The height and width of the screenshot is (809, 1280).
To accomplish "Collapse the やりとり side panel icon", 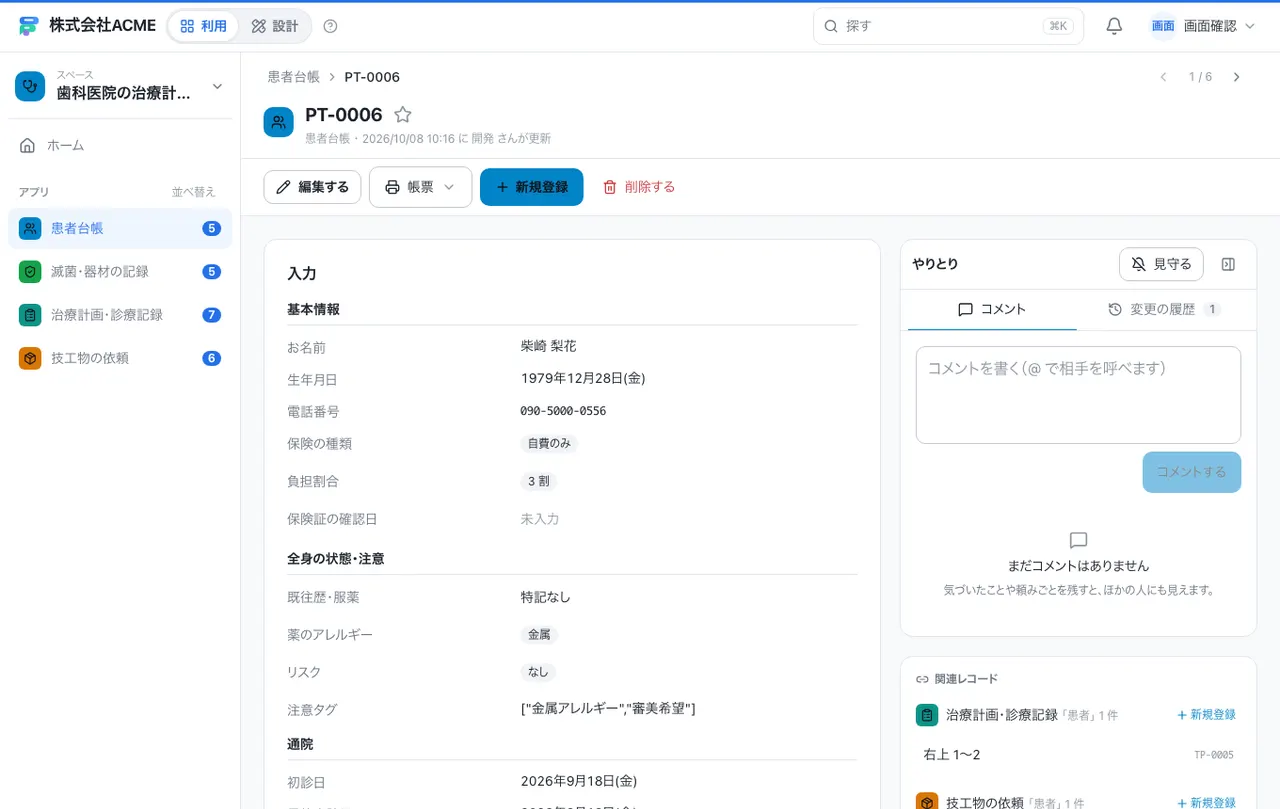I will 1228,264.
